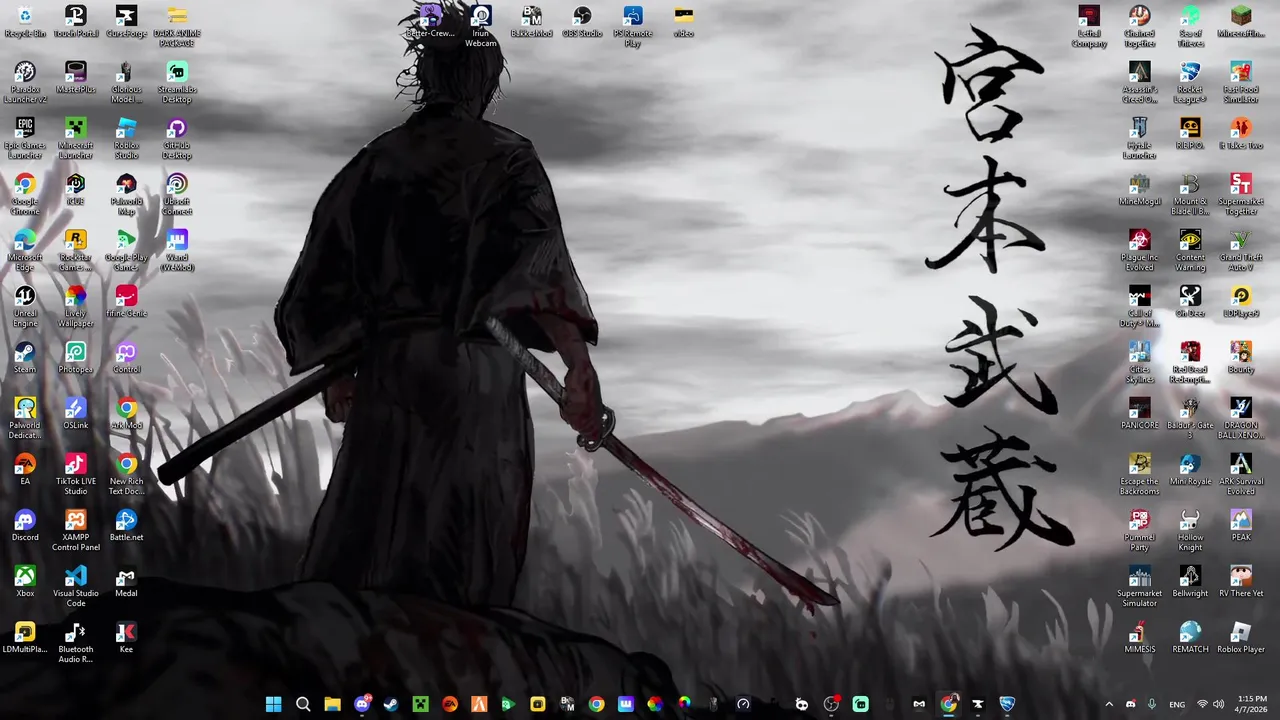The image size is (1280, 720).
Task: Open Steam from the taskbar
Action: 391,704
